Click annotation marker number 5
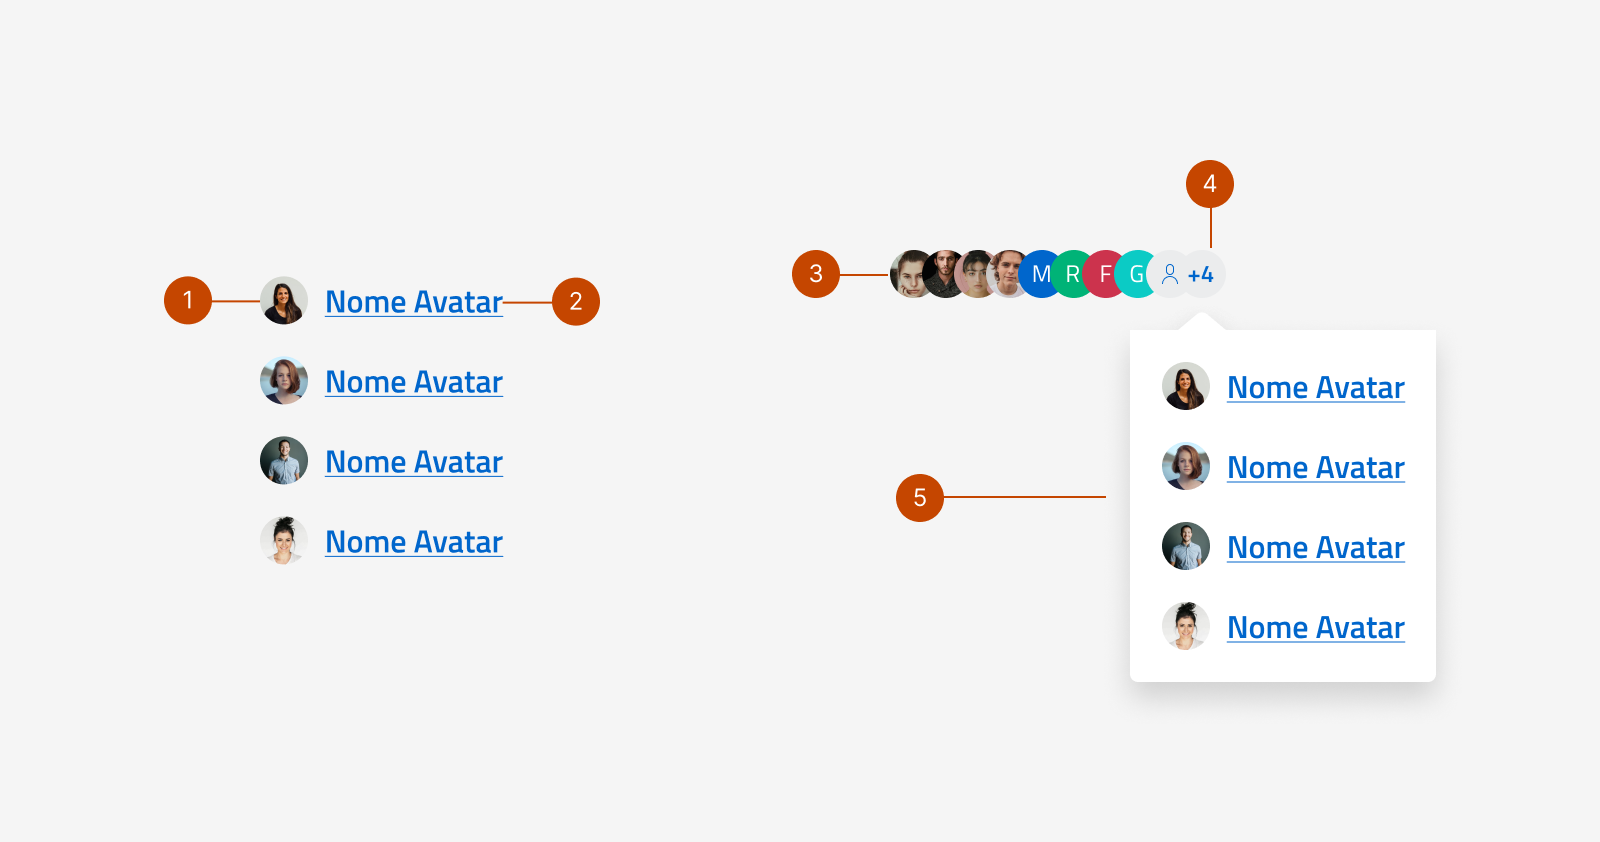The image size is (1600, 842). coord(920,498)
